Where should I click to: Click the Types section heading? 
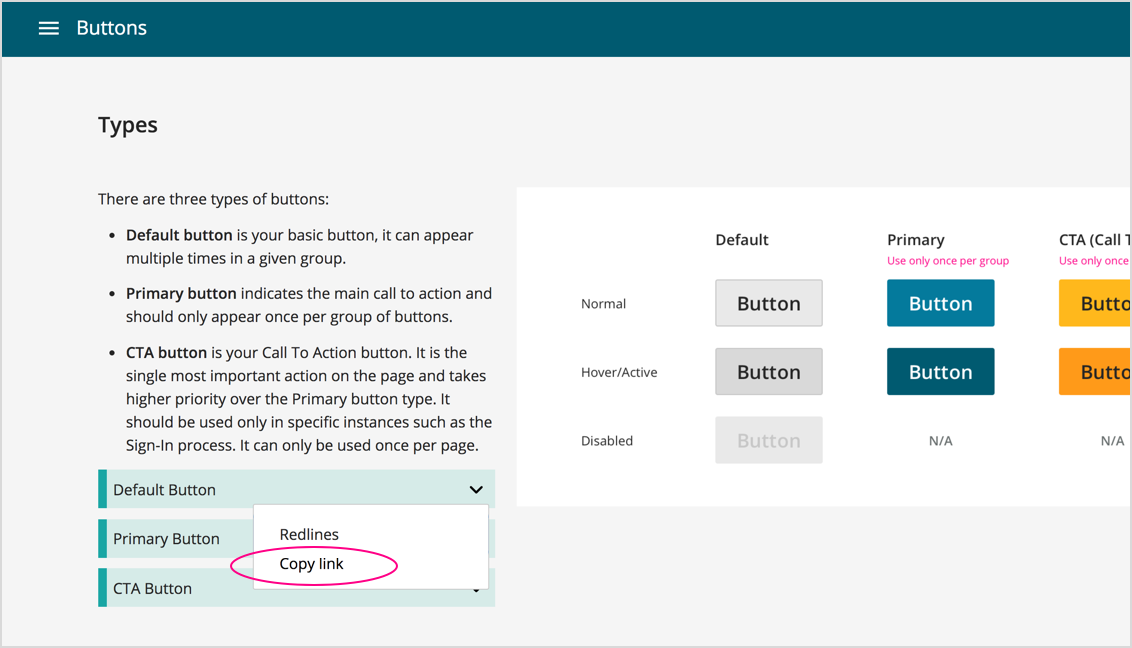click(x=128, y=125)
